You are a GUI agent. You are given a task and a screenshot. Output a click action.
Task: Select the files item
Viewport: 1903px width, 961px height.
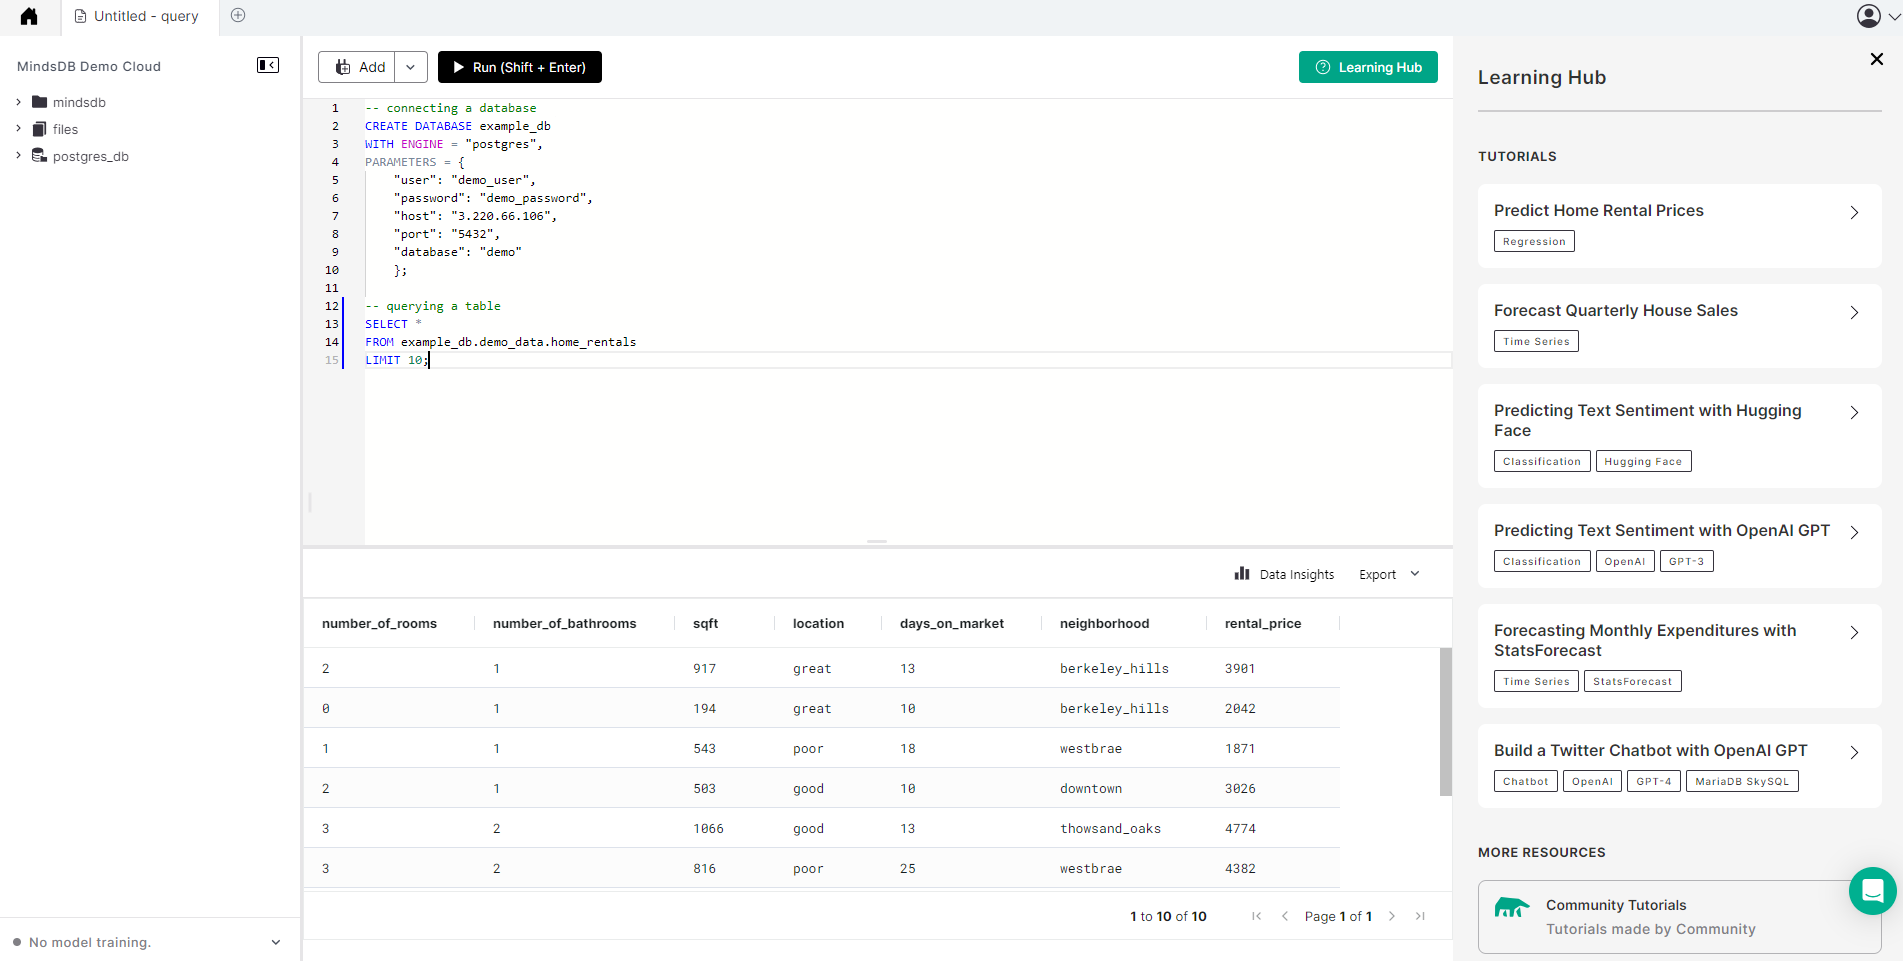click(55, 129)
